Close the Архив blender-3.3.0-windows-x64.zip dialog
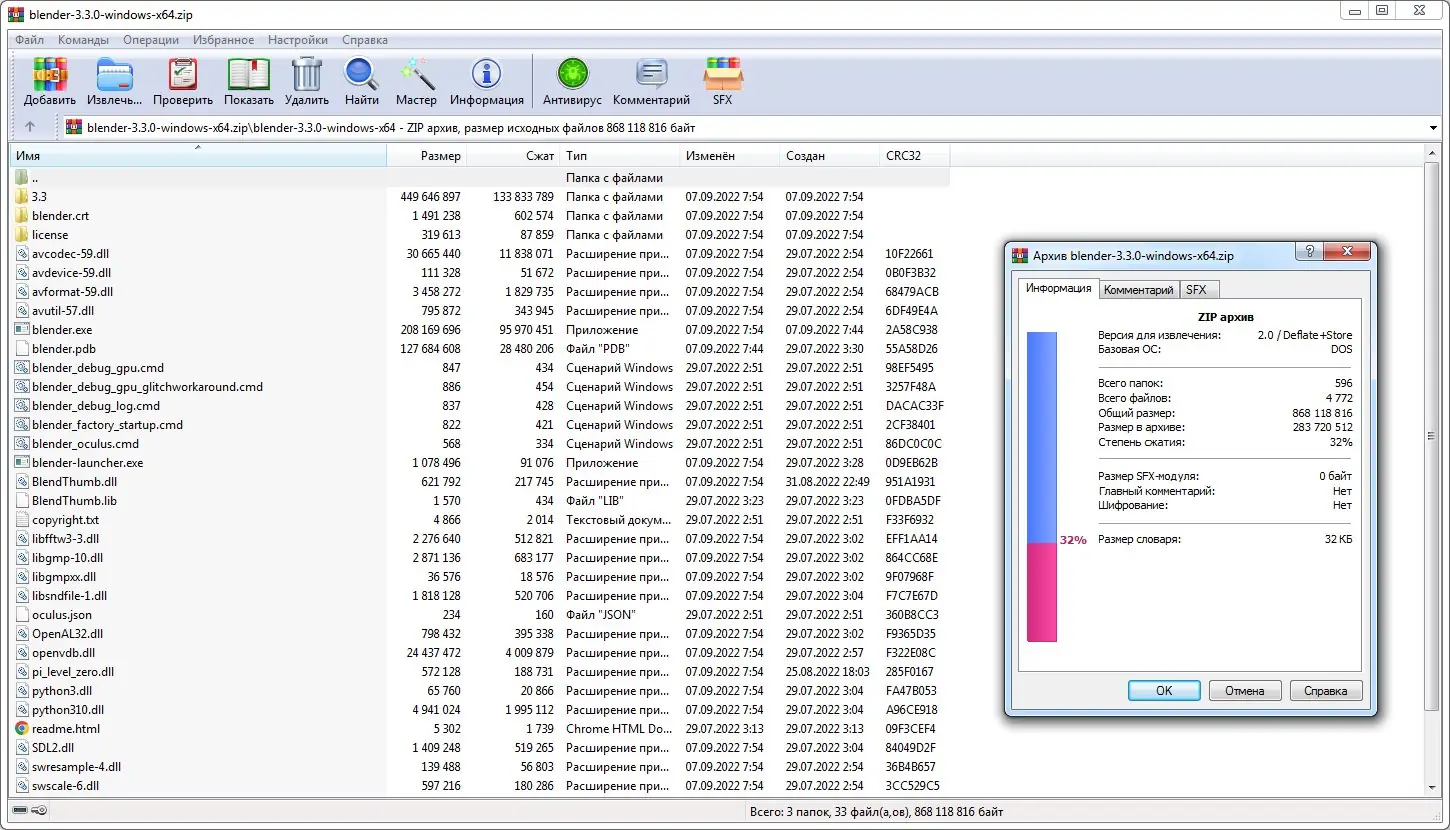The image size is (1450, 830). 1347,252
